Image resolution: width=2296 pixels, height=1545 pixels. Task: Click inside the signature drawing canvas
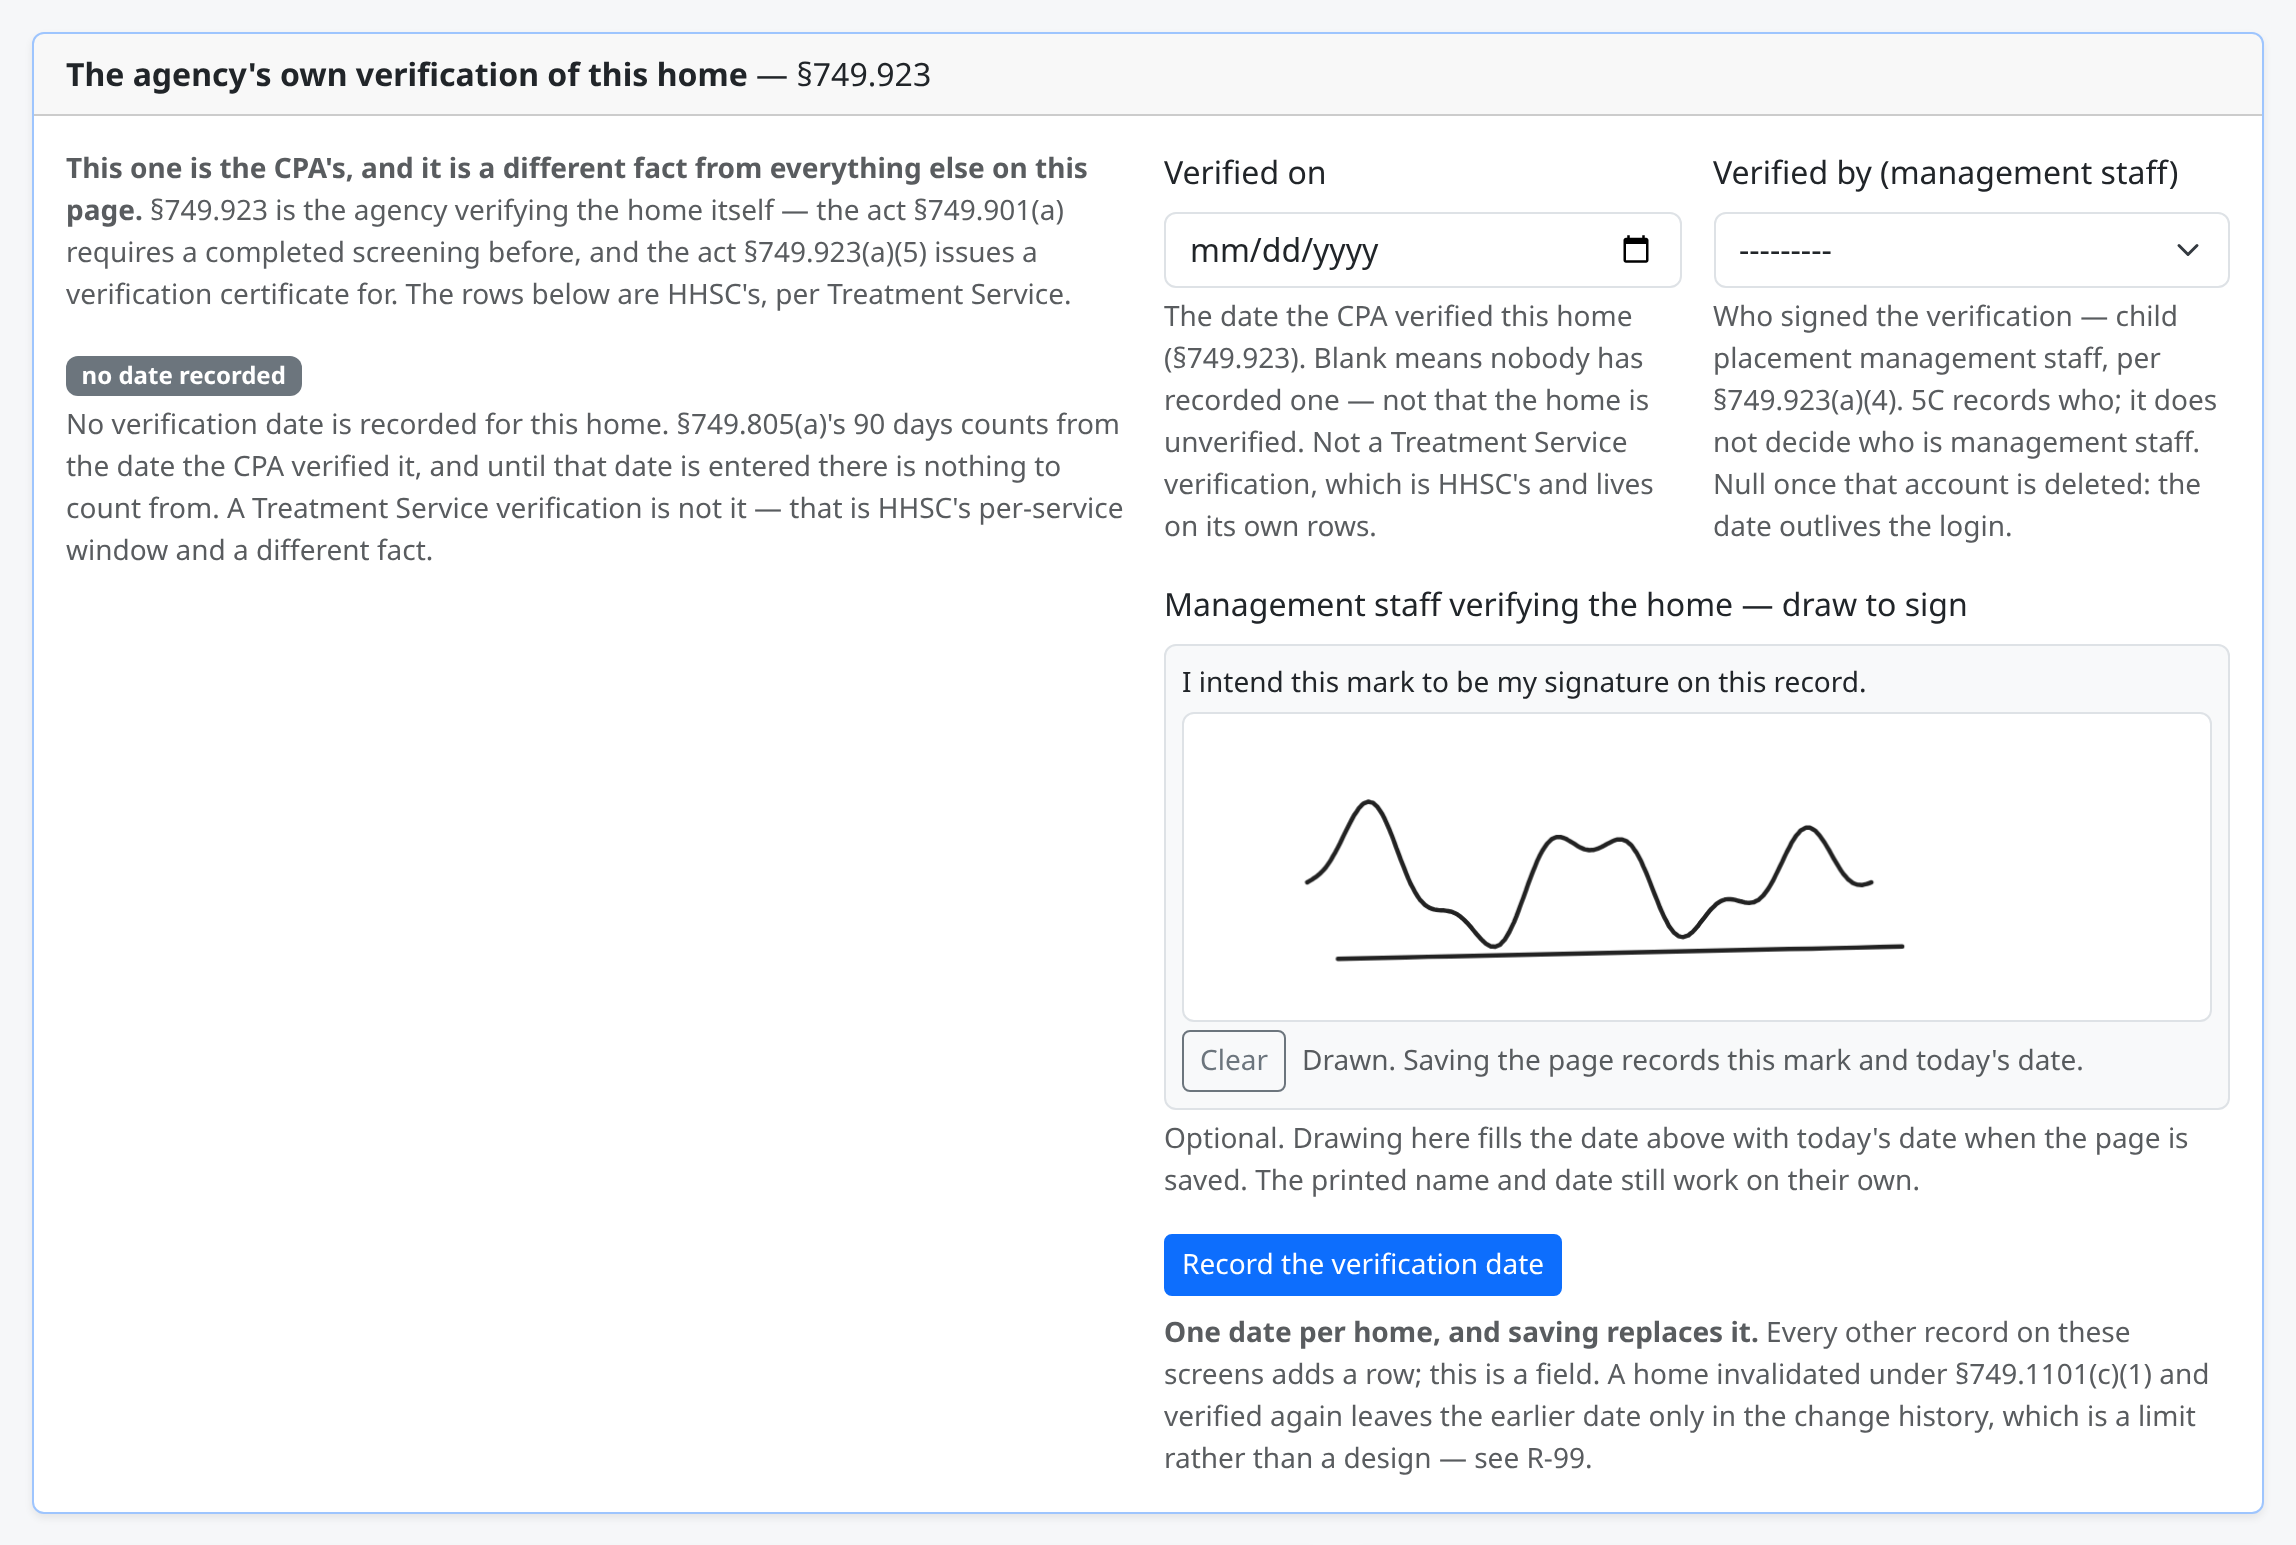click(1696, 866)
